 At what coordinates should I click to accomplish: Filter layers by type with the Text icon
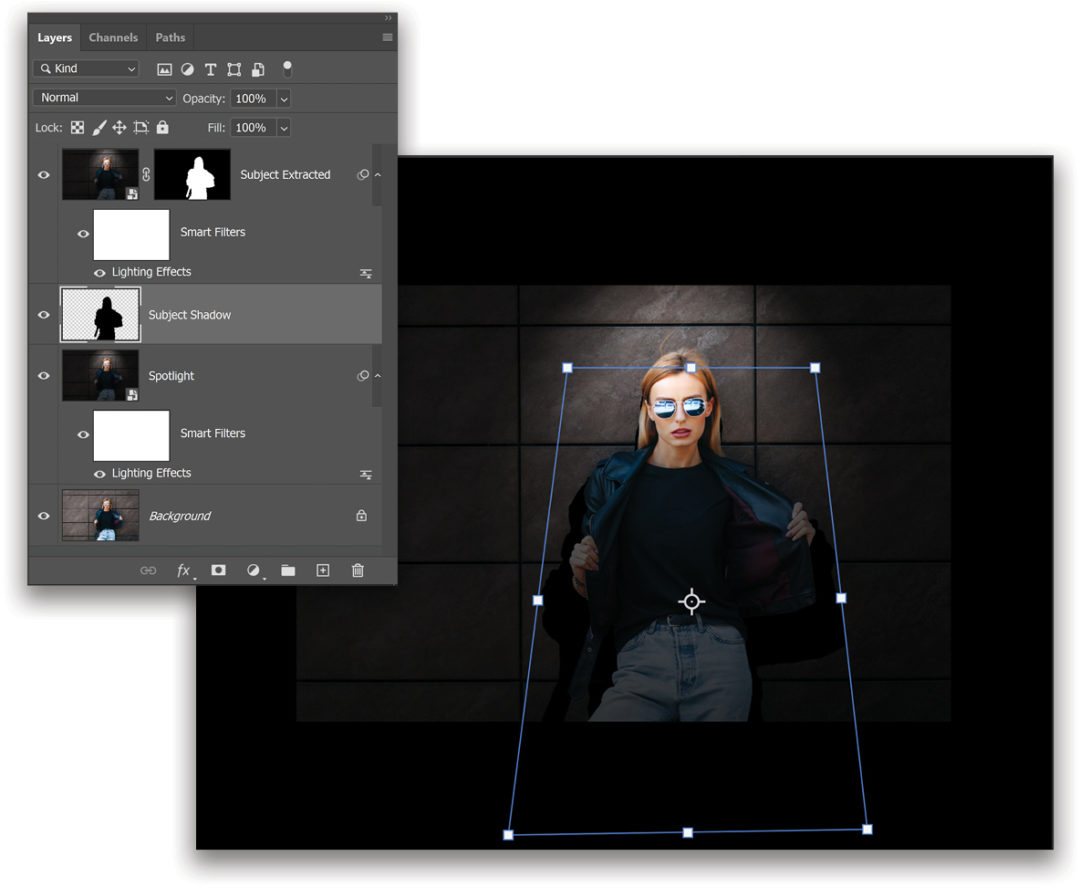[x=210, y=69]
